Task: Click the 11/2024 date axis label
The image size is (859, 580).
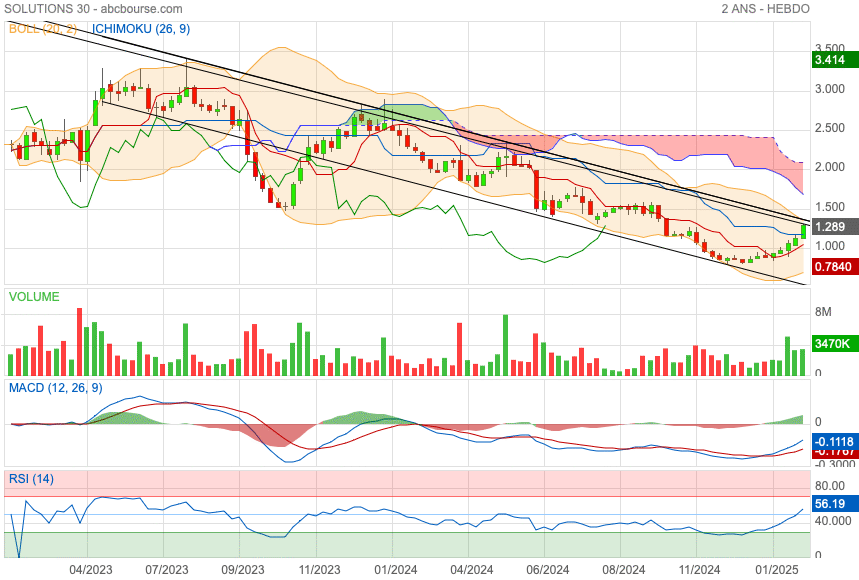Action: coord(700,570)
